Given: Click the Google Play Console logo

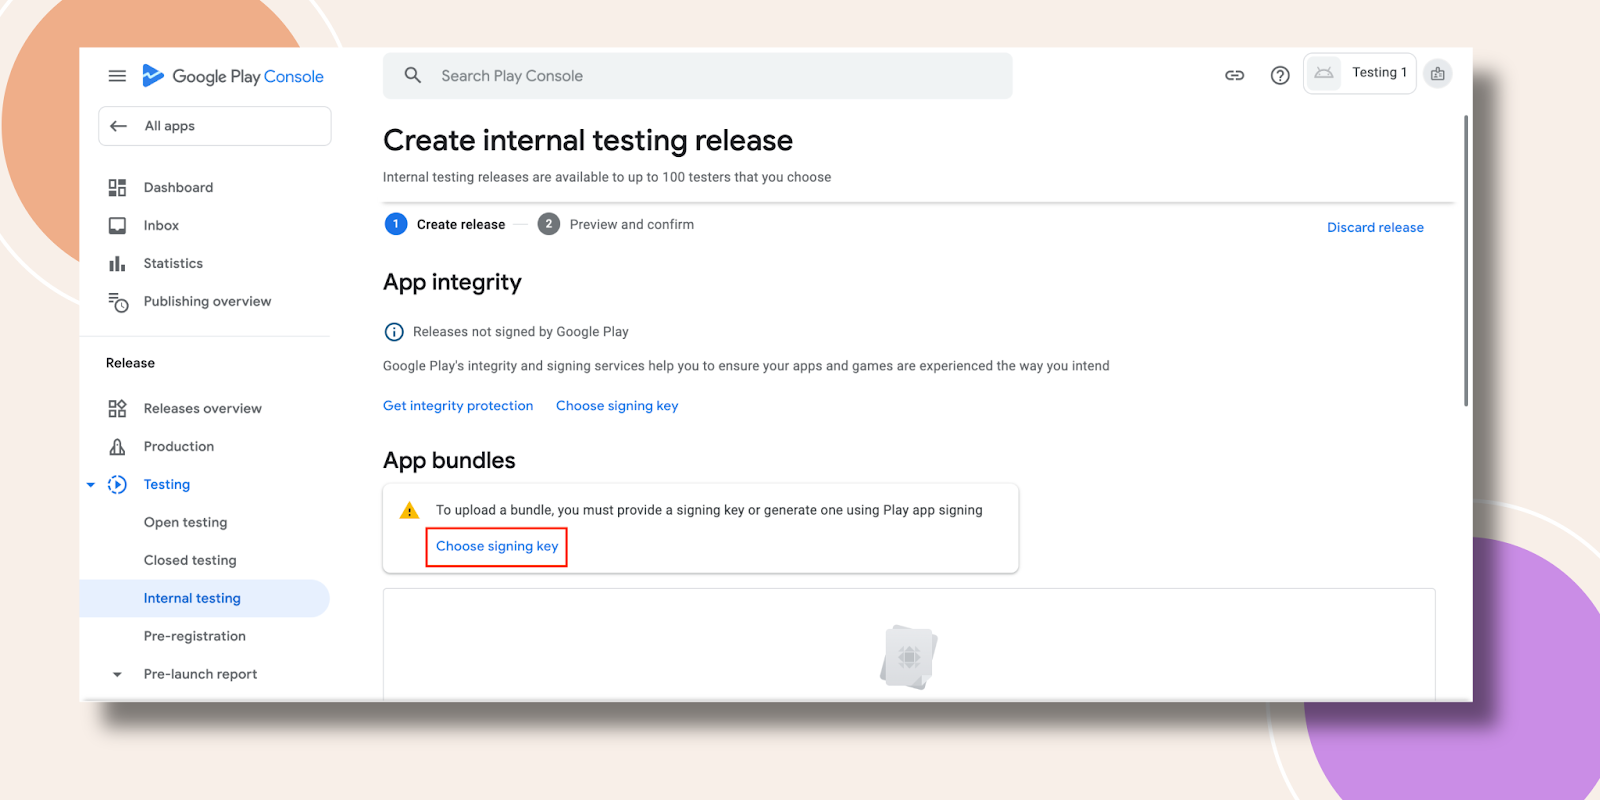Looking at the screenshot, I should pyautogui.click(x=233, y=76).
